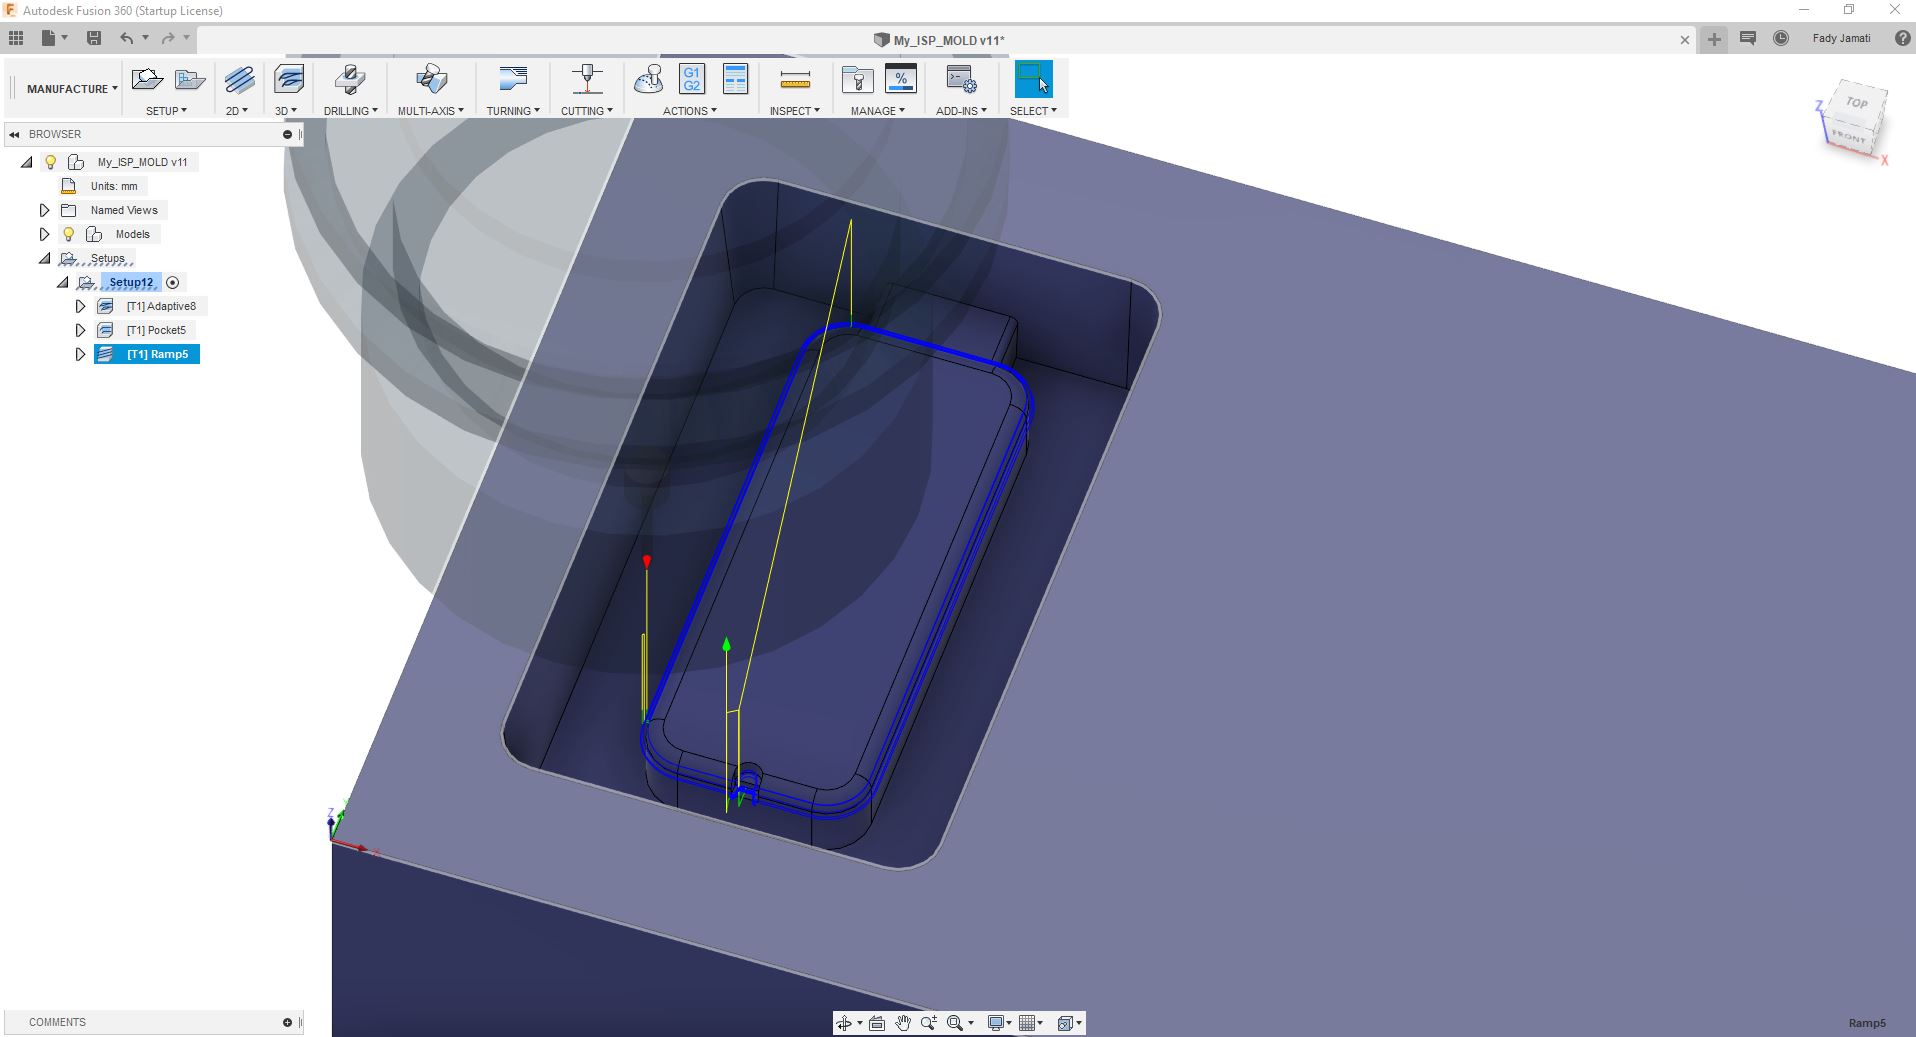Click the Save icon in title bar
1916x1037 pixels.
point(94,38)
